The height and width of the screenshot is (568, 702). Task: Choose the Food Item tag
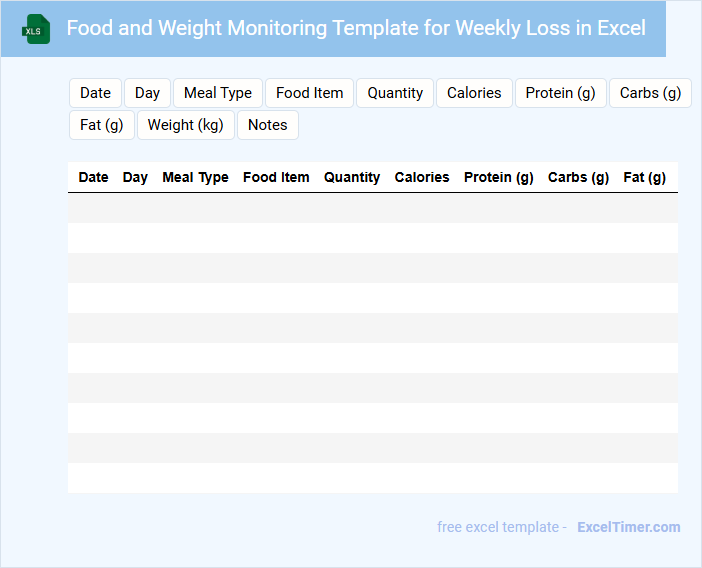pos(309,93)
